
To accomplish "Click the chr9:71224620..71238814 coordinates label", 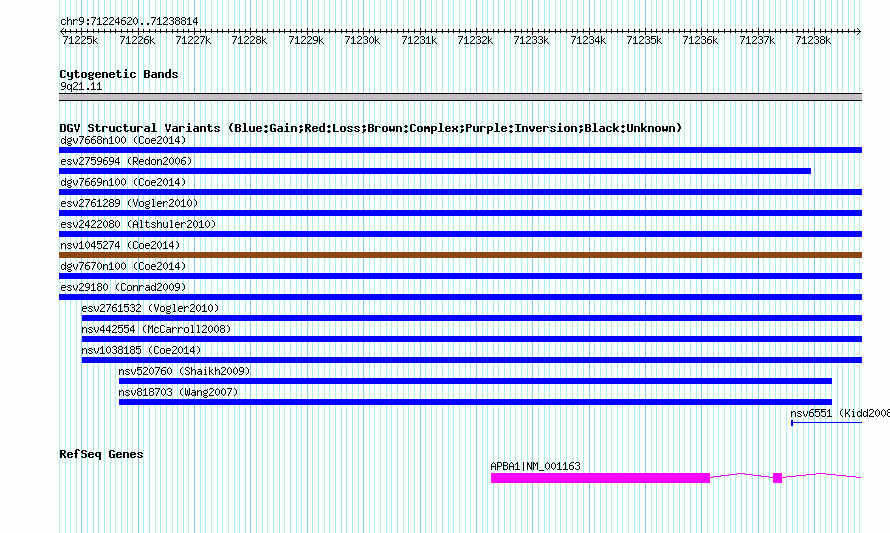I will (x=129, y=22).
